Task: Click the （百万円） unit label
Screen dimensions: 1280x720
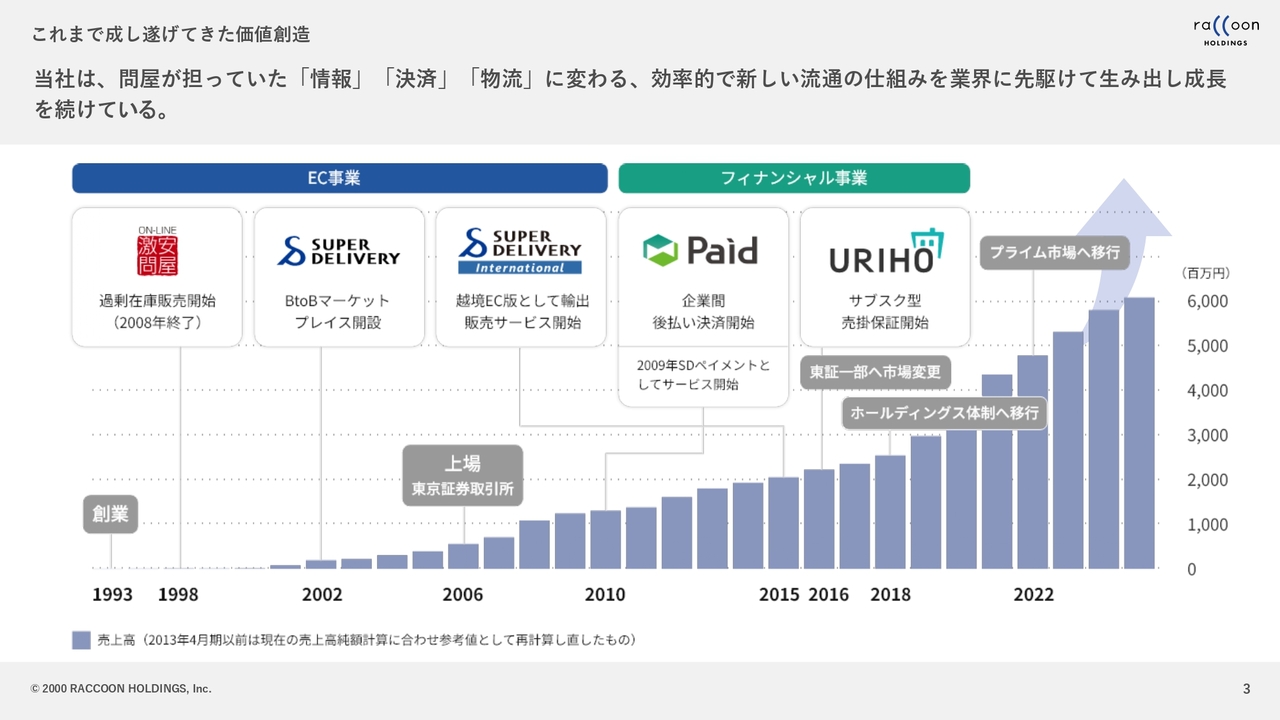Action: [x=1205, y=272]
